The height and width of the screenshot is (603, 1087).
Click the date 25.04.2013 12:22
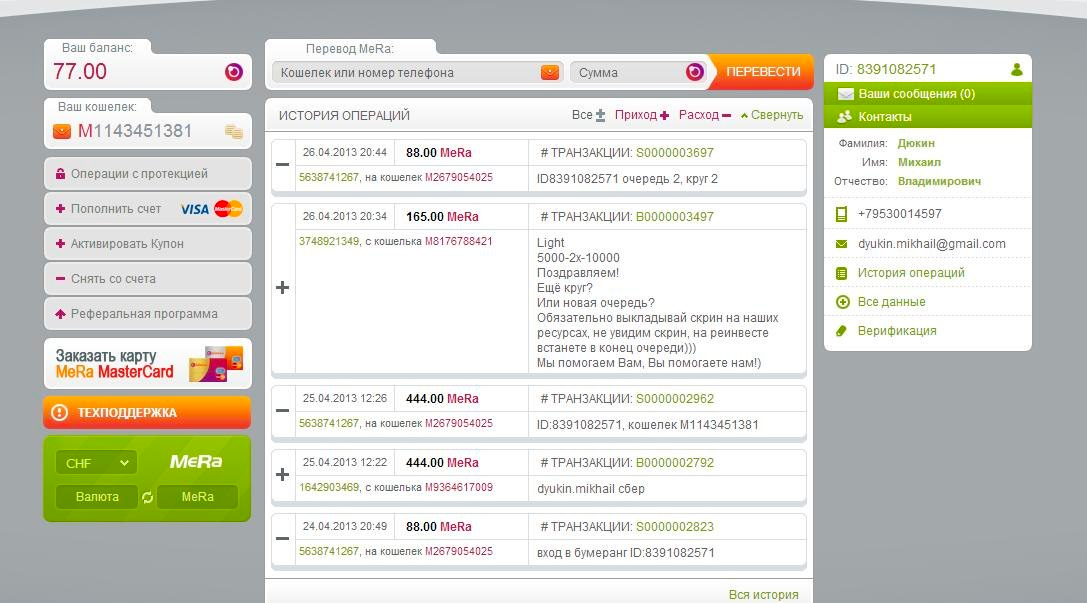[x=345, y=462]
